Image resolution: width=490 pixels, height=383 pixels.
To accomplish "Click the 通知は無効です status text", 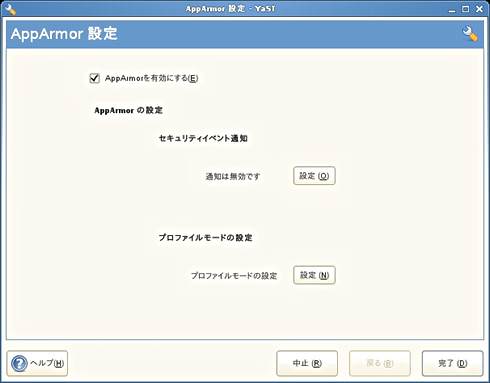I will (233, 176).
